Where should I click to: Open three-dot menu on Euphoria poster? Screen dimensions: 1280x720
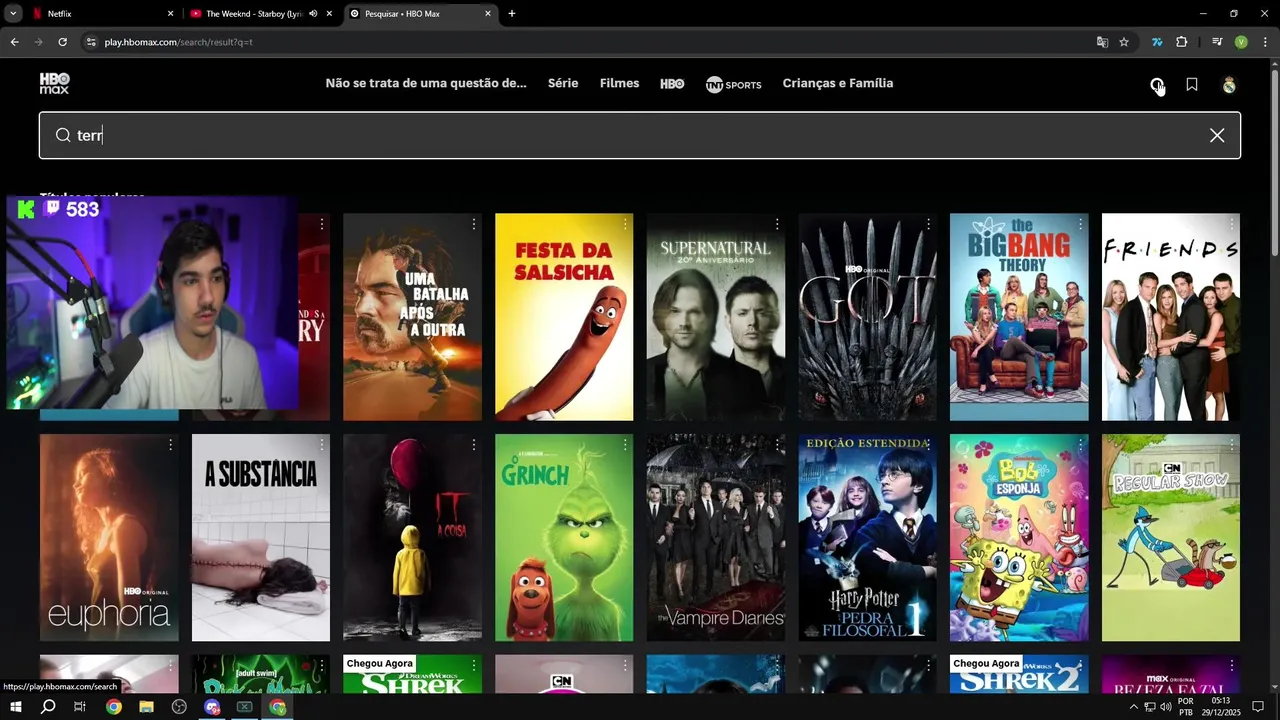pyautogui.click(x=170, y=444)
